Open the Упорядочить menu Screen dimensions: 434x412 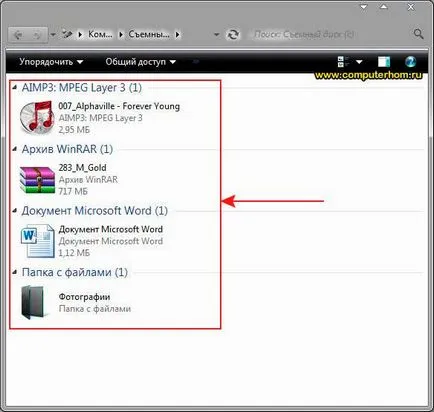click(51, 62)
